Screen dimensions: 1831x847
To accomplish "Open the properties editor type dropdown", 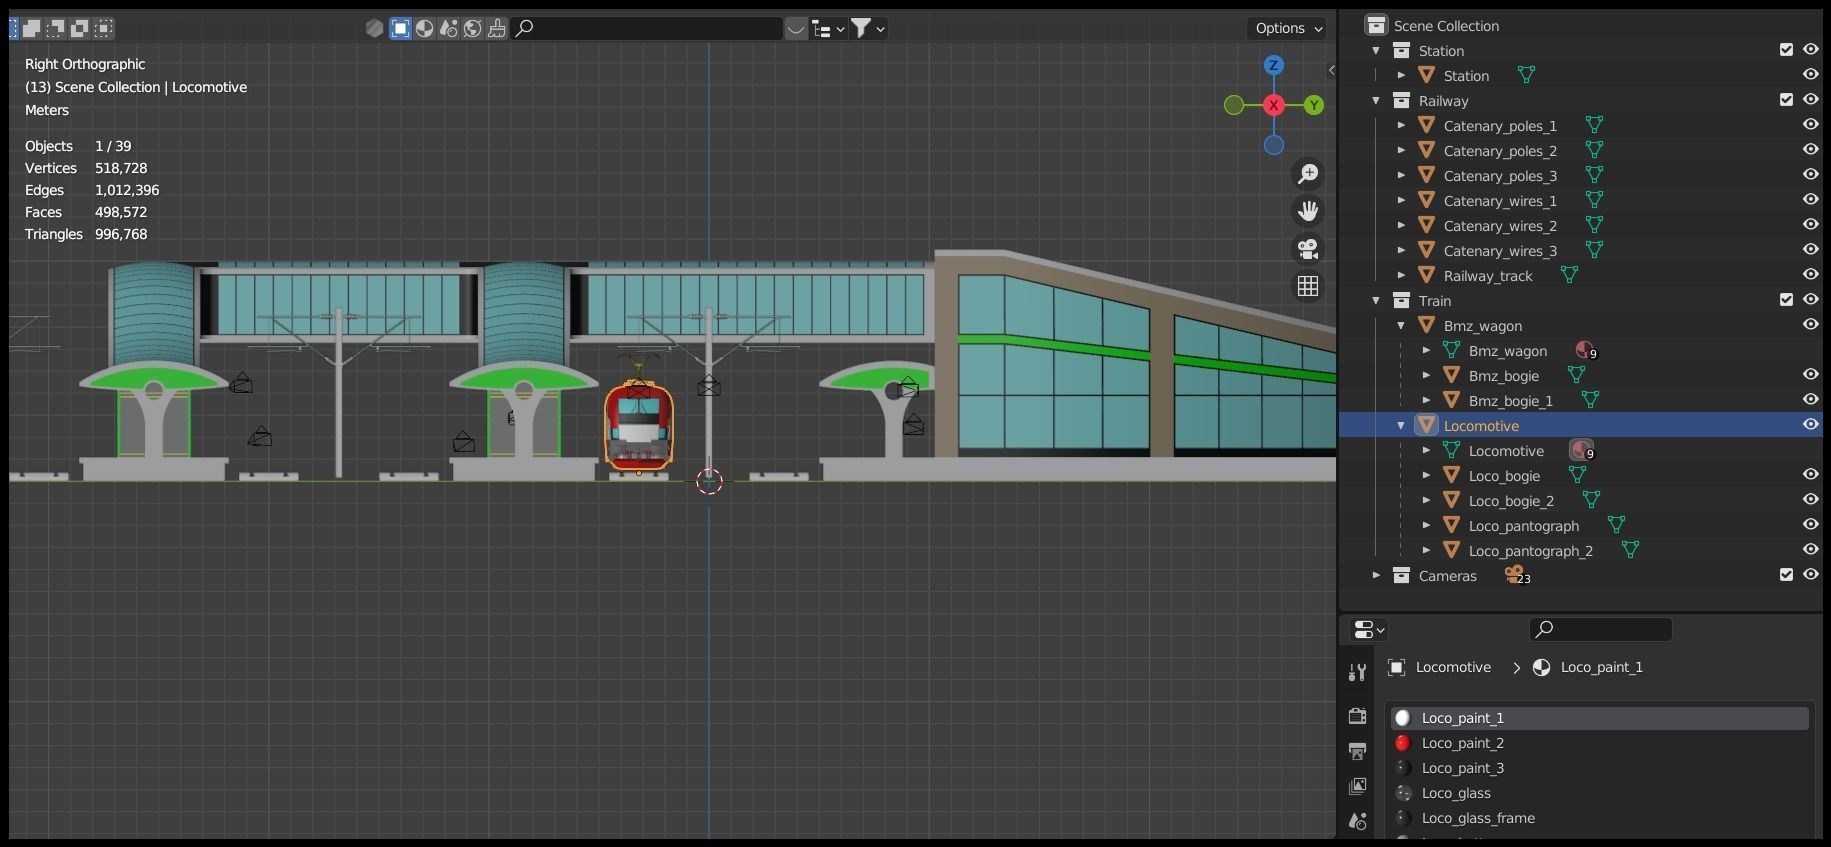I will pyautogui.click(x=1368, y=629).
